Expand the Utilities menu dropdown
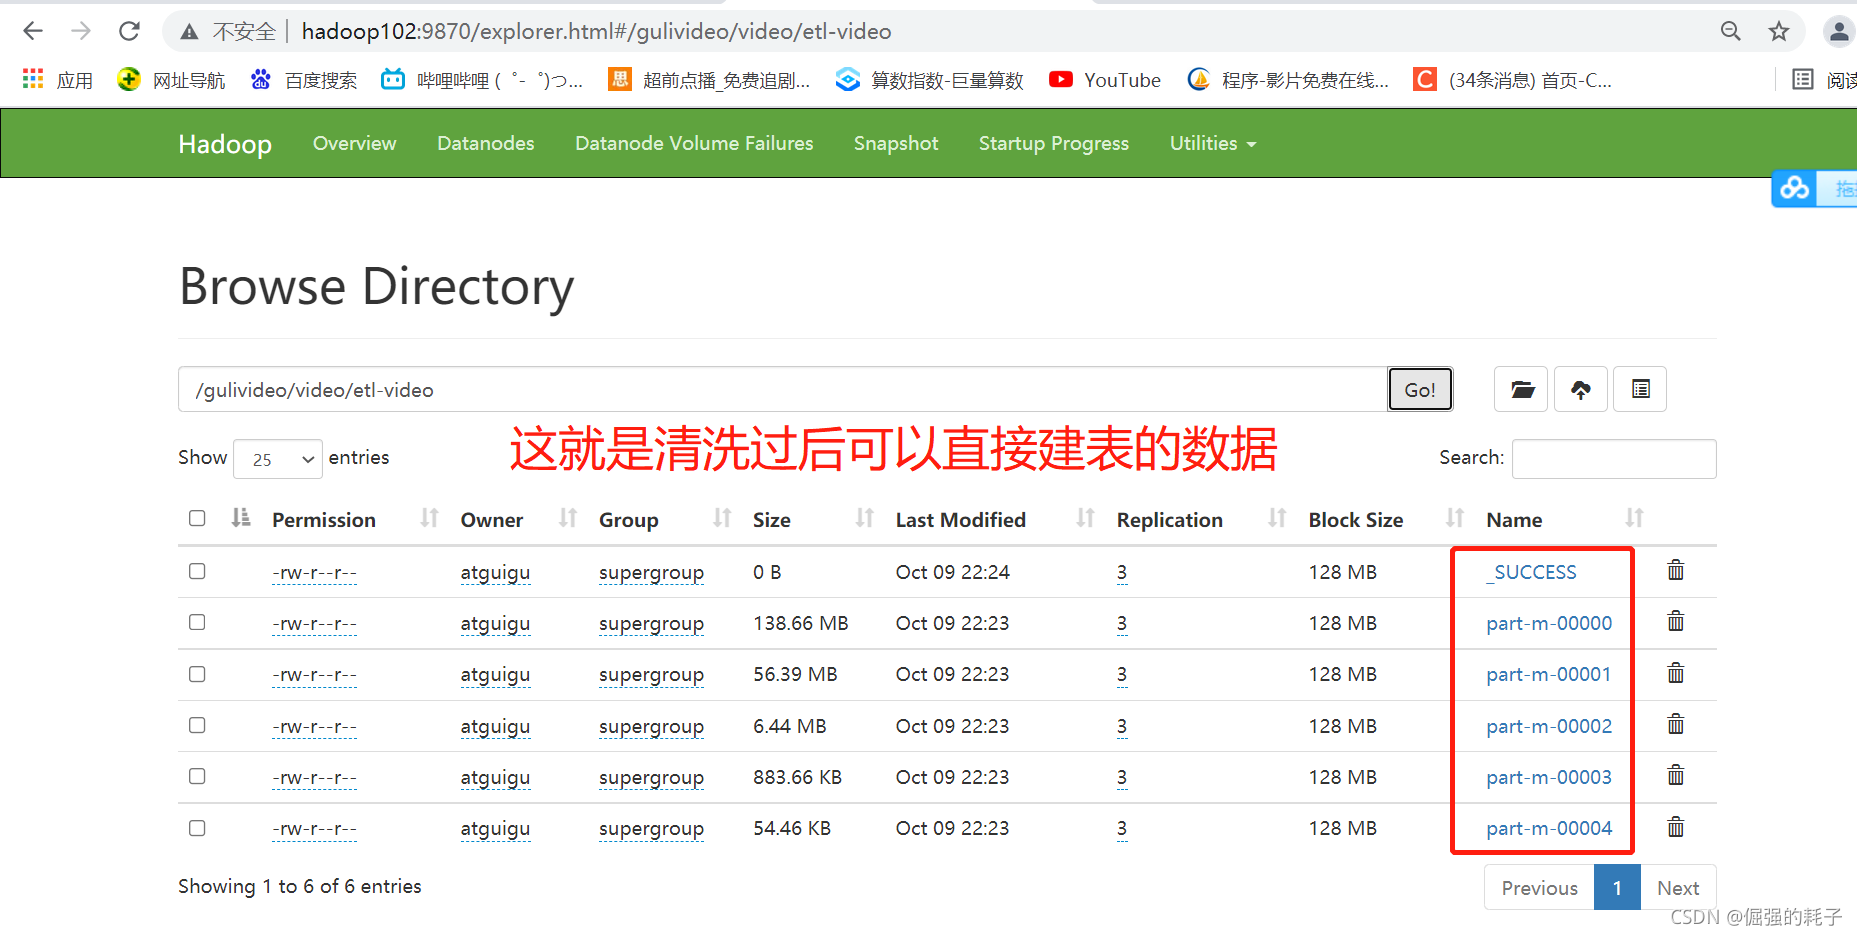1857x935 pixels. pos(1213,143)
